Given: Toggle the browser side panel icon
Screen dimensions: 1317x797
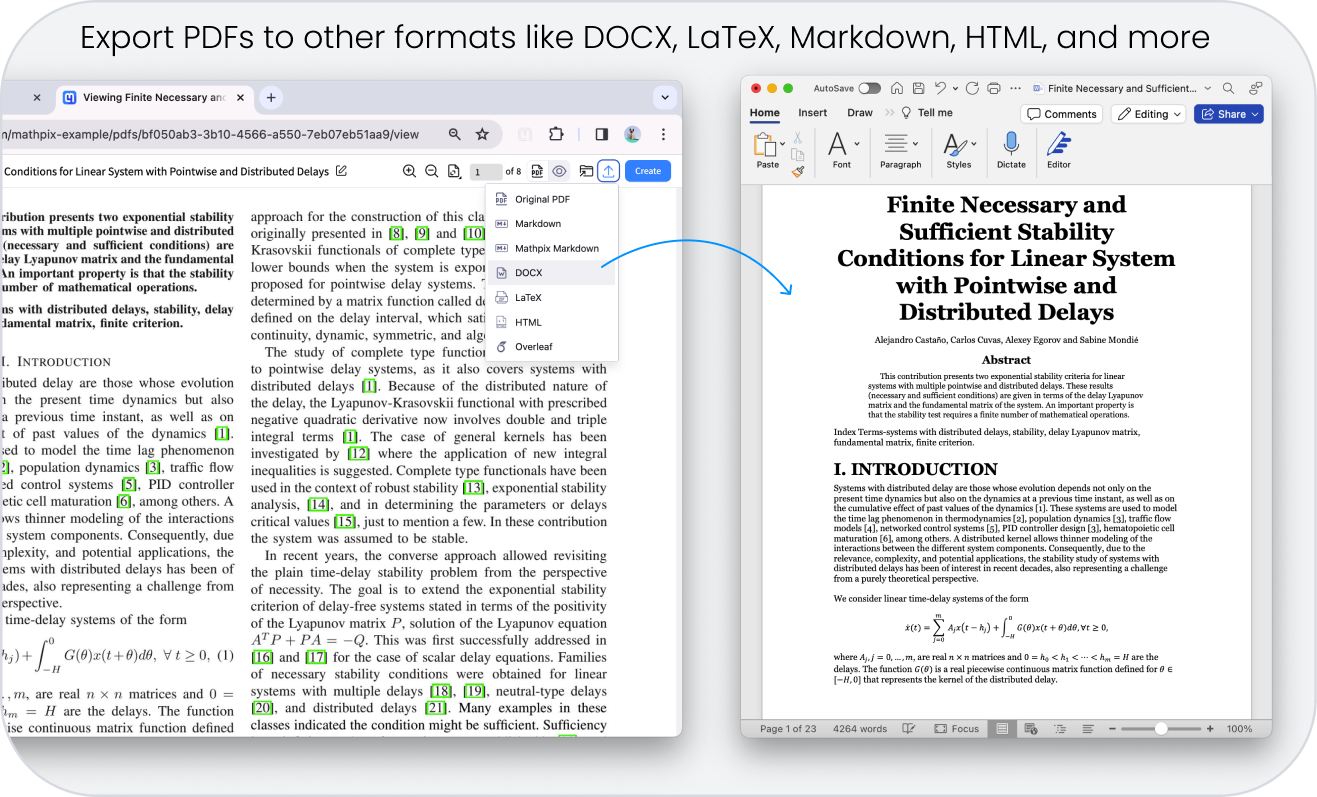Looking at the screenshot, I should pyautogui.click(x=602, y=134).
